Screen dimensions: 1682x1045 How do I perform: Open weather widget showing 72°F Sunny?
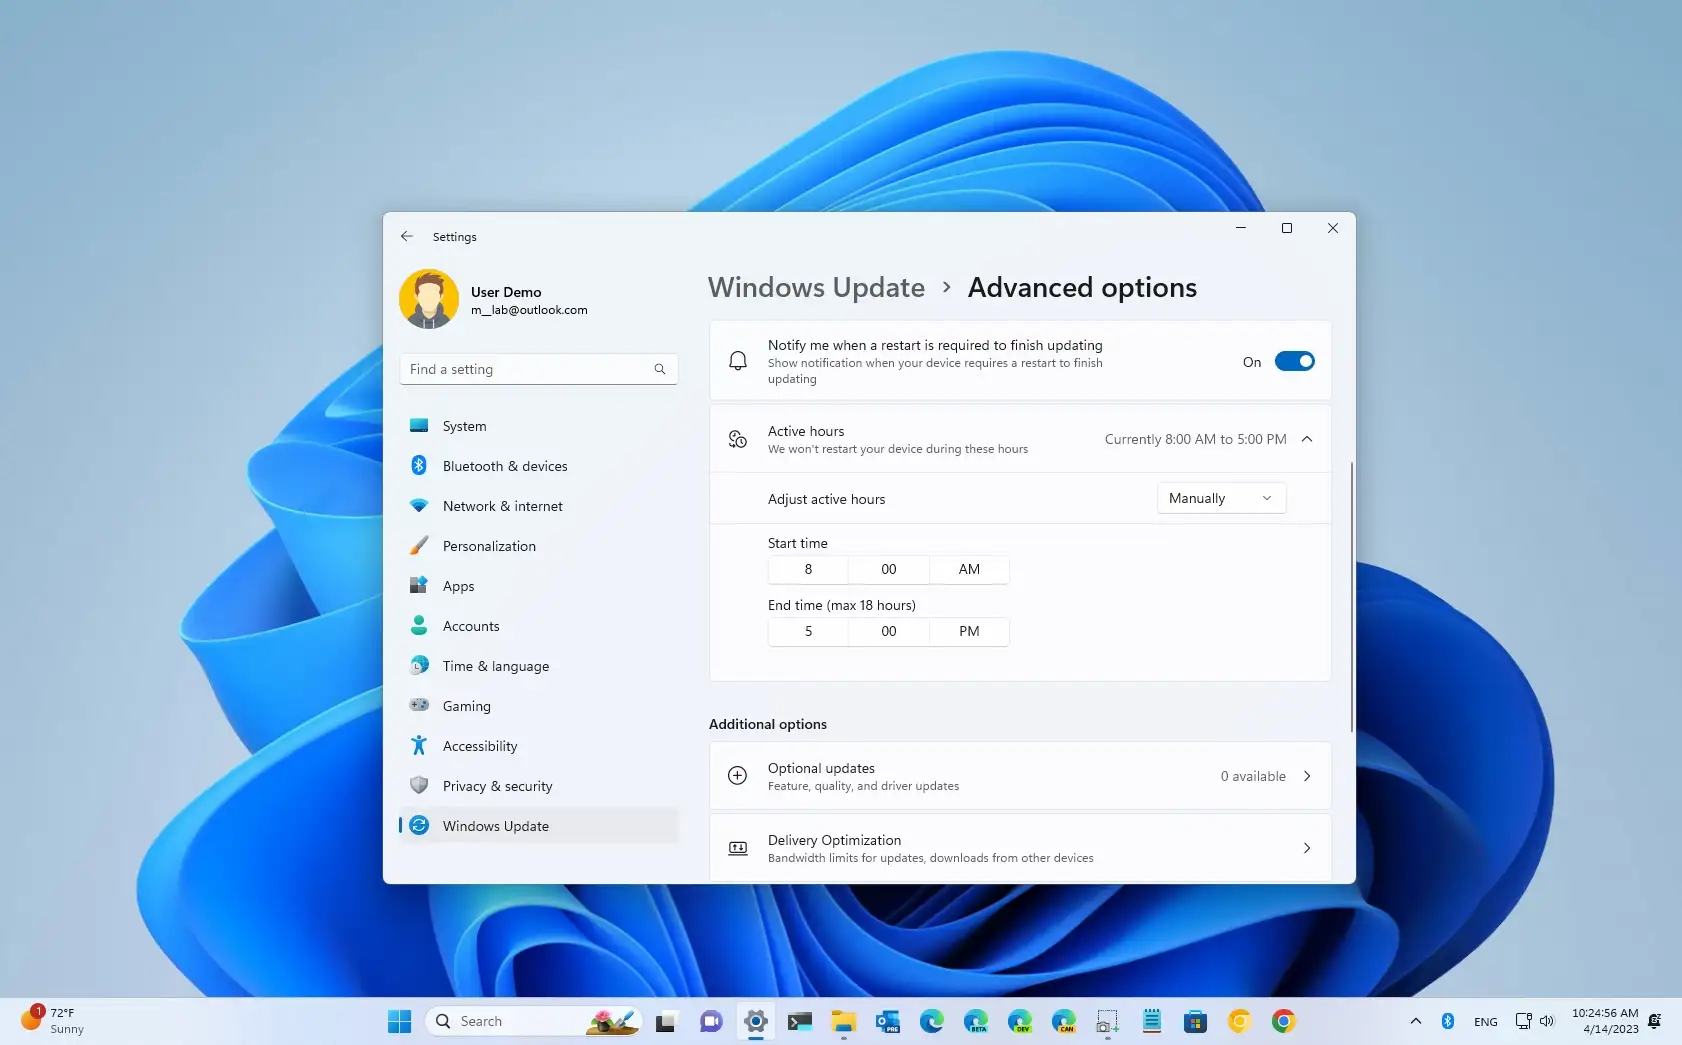point(55,1021)
